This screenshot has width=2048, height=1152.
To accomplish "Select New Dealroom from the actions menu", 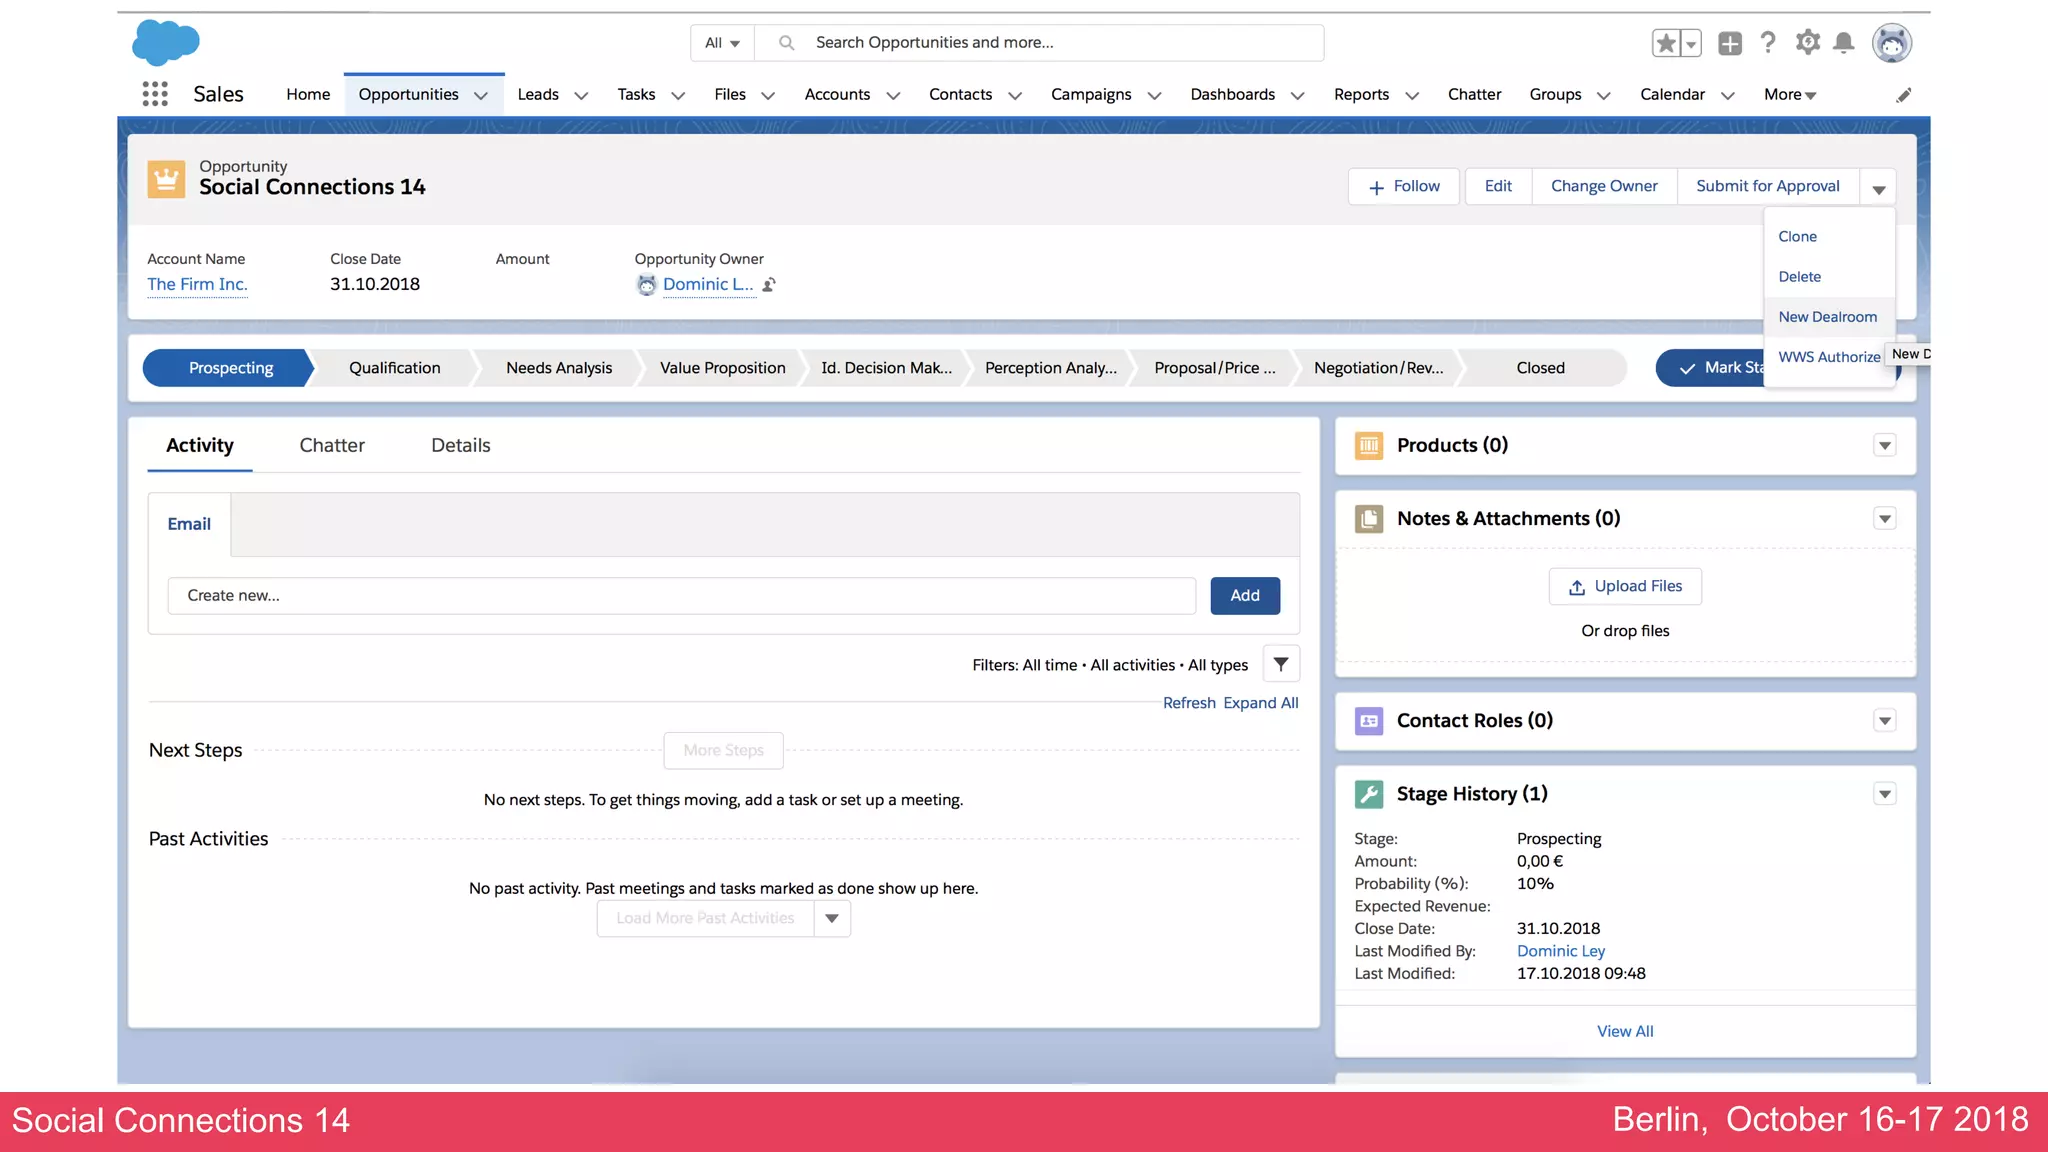I will click(1827, 317).
